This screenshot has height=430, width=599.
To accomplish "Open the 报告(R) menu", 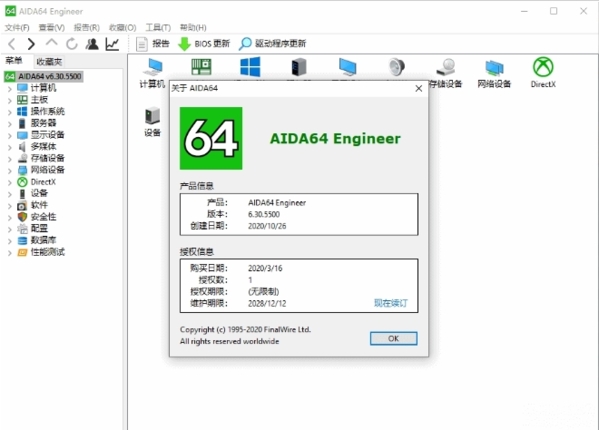I will (87, 27).
